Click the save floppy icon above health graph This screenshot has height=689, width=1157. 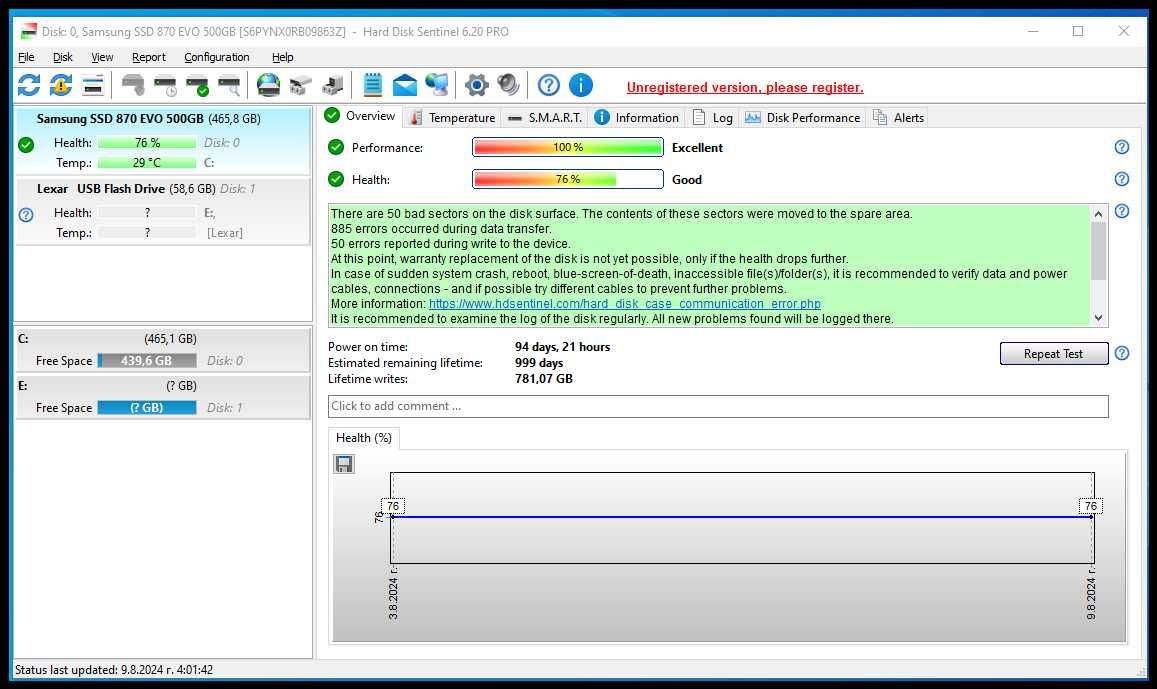(344, 464)
